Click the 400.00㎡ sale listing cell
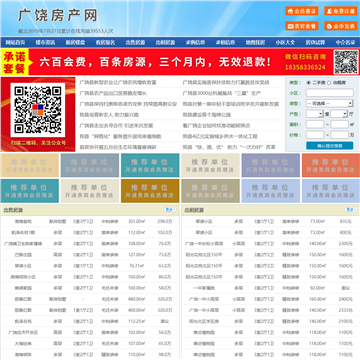The height and width of the screenshot is (360, 360). point(136,310)
